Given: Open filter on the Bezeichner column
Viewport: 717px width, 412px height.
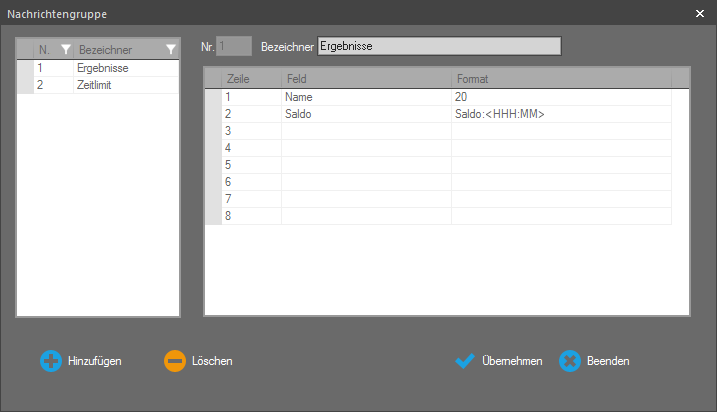Looking at the screenshot, I should 171,49.
